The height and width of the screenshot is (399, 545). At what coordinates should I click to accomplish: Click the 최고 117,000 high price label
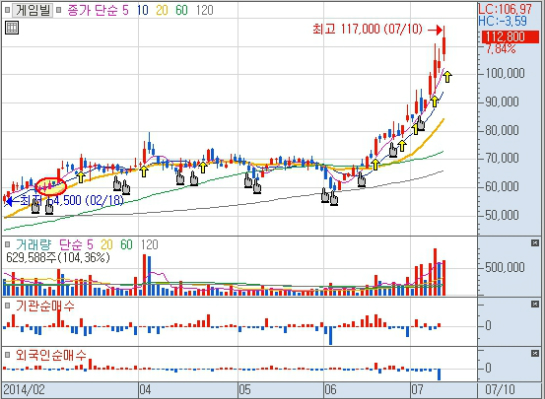367,29
